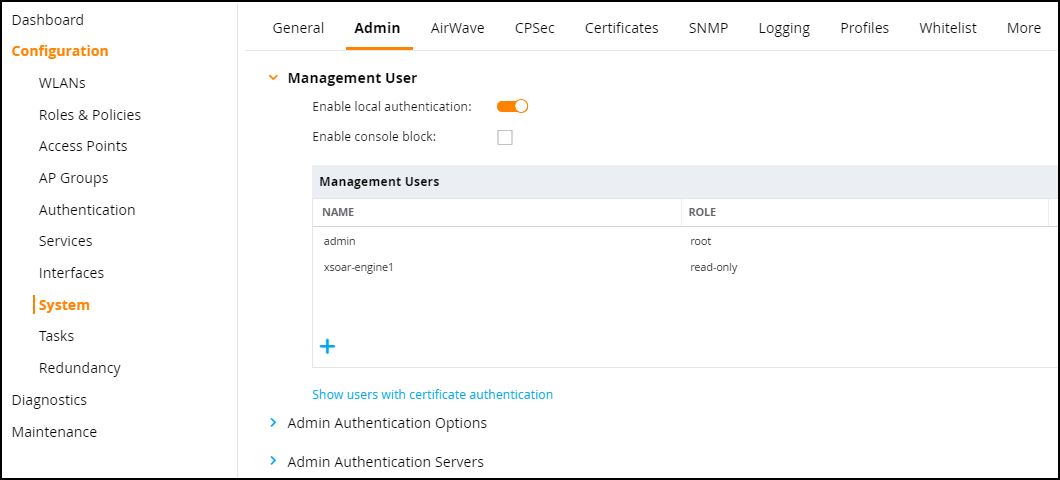Navigate to WLANs configuration
1060x480 pixels.
tap(62, 83)
